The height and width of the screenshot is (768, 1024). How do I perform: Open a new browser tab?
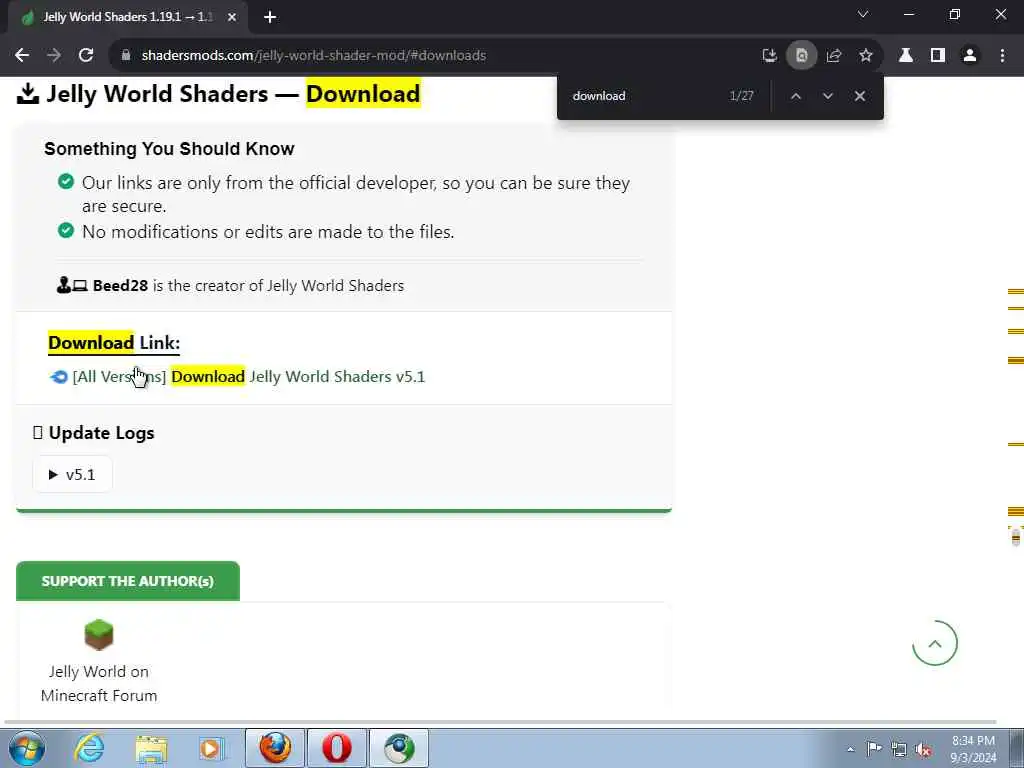pyautogui.click(x=270, y=17)
